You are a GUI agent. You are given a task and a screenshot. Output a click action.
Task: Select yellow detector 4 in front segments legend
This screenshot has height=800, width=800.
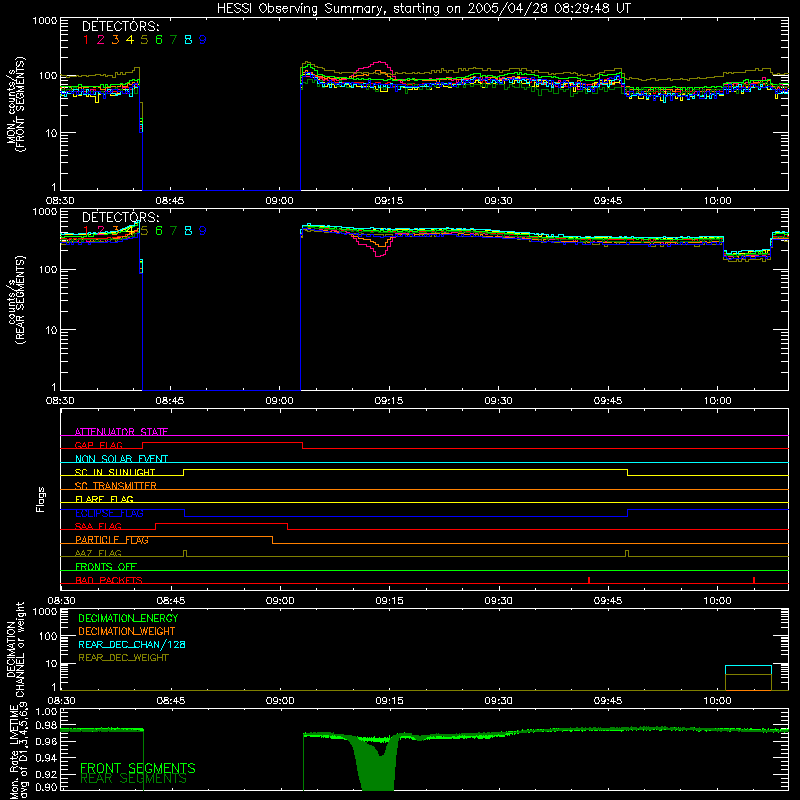pyautogui.click(x=130, y=40)
